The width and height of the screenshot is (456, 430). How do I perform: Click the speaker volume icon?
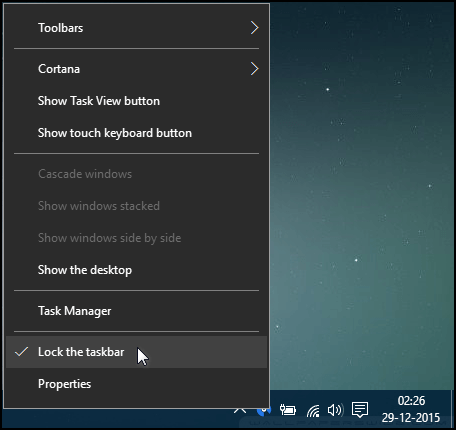click(x=335, y=410)
